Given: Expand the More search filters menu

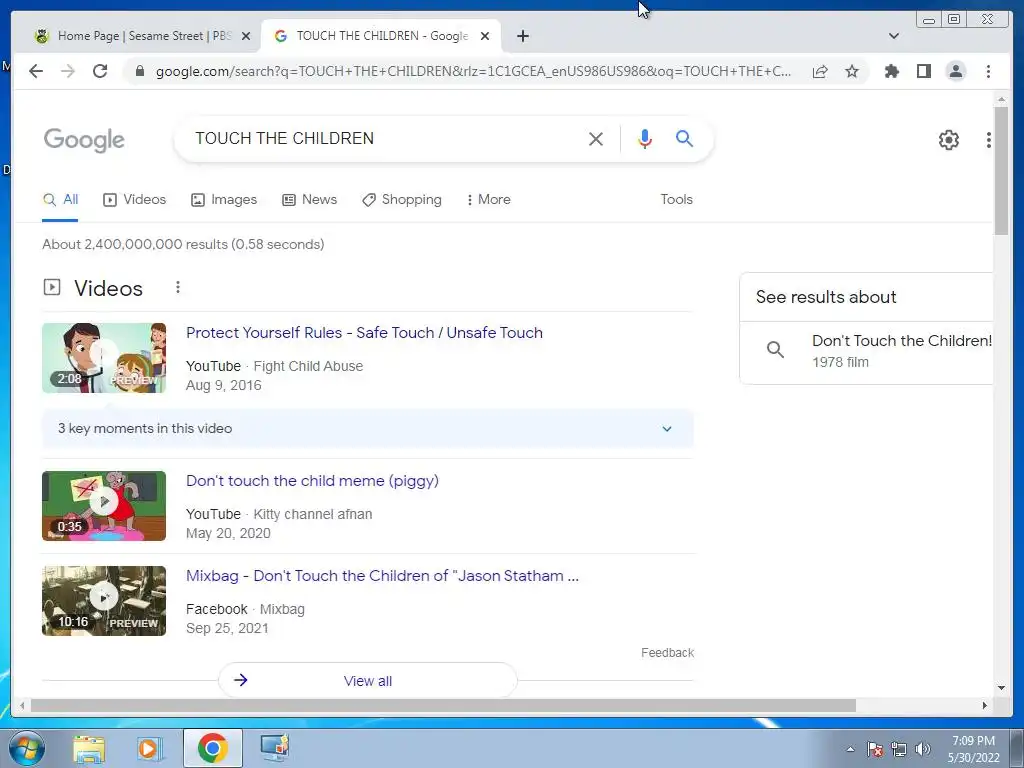Looking at the screenshot, I should [x=488, y=199].
